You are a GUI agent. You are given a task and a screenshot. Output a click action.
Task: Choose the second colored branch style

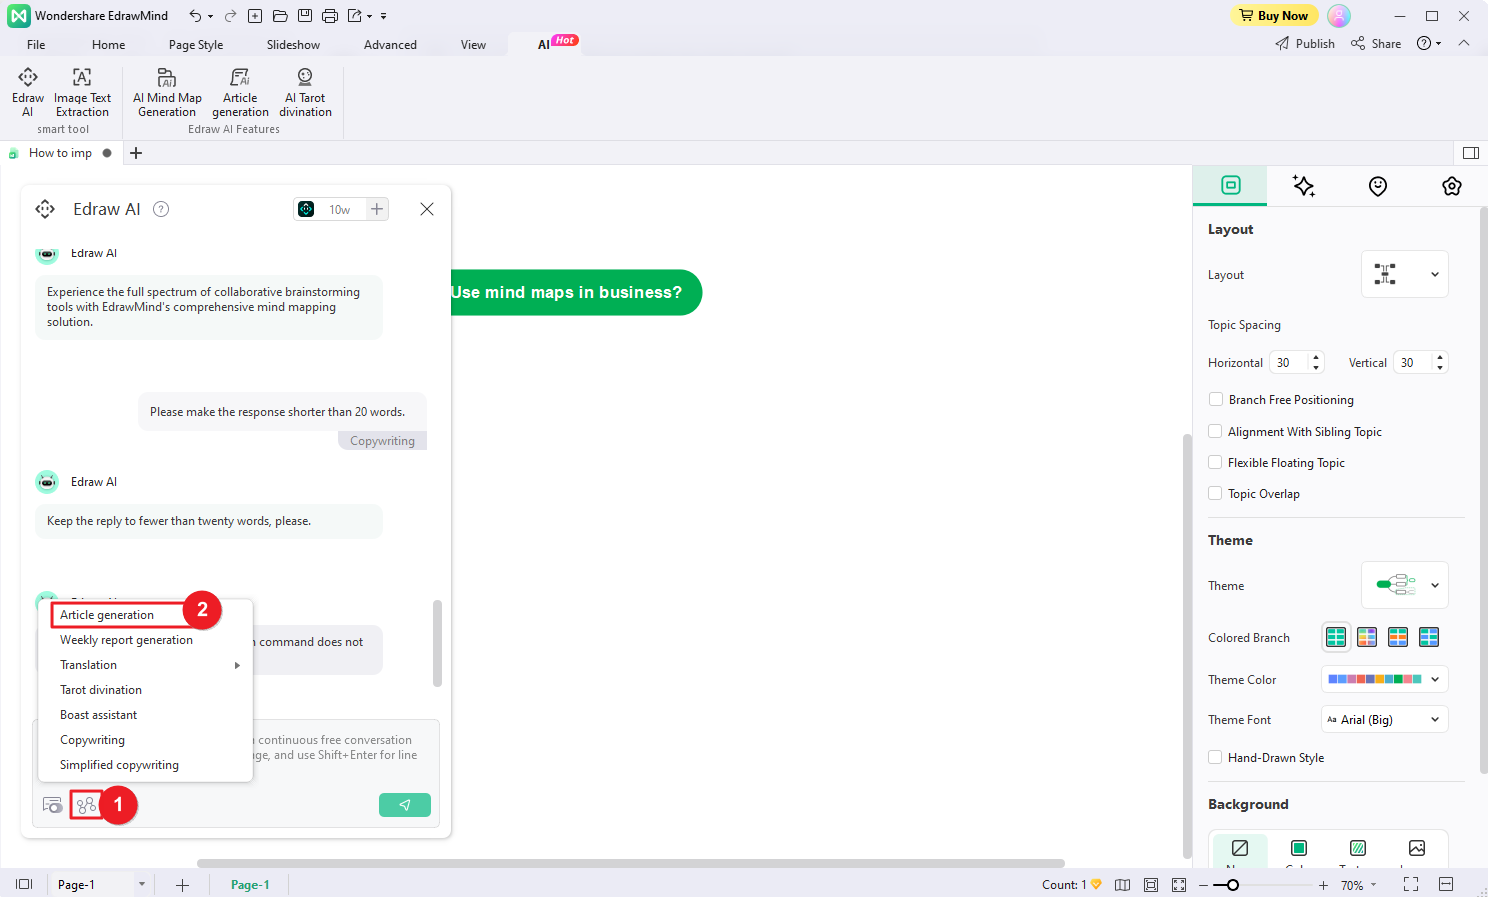click(1367, 637)
